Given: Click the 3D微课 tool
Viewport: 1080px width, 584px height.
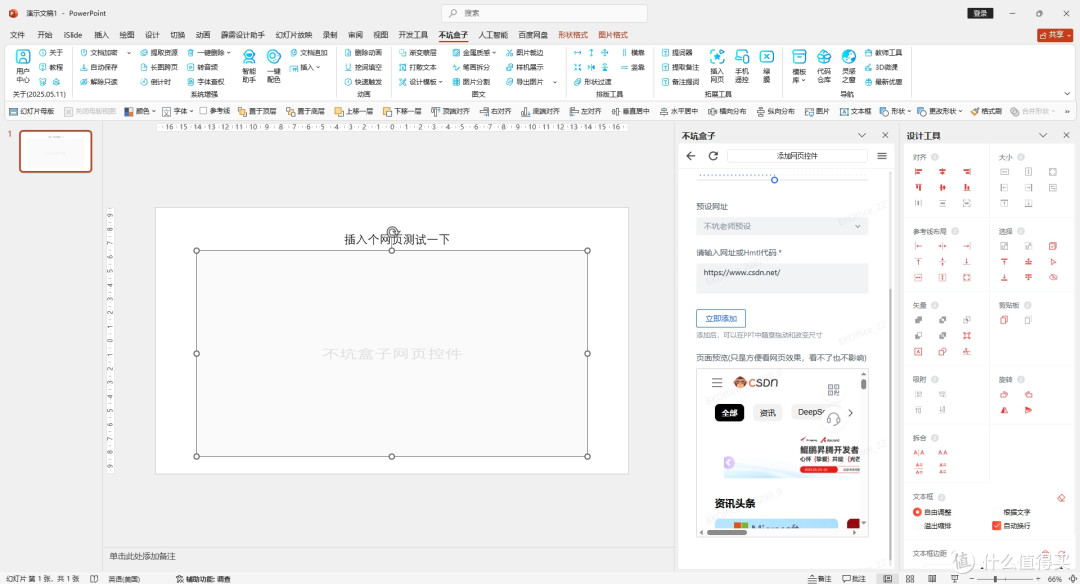Looking at the screenshot, I should coord(881,67).
